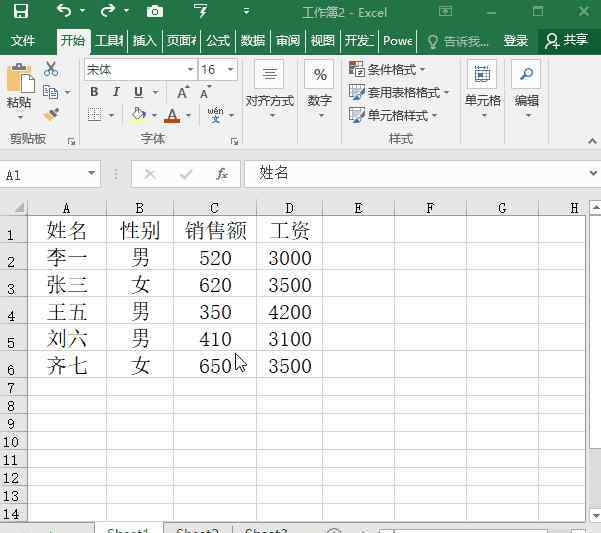This screenshot has width=601, height=533.
Task: Click the Cut scissors icon
Action: coord(51,69)
